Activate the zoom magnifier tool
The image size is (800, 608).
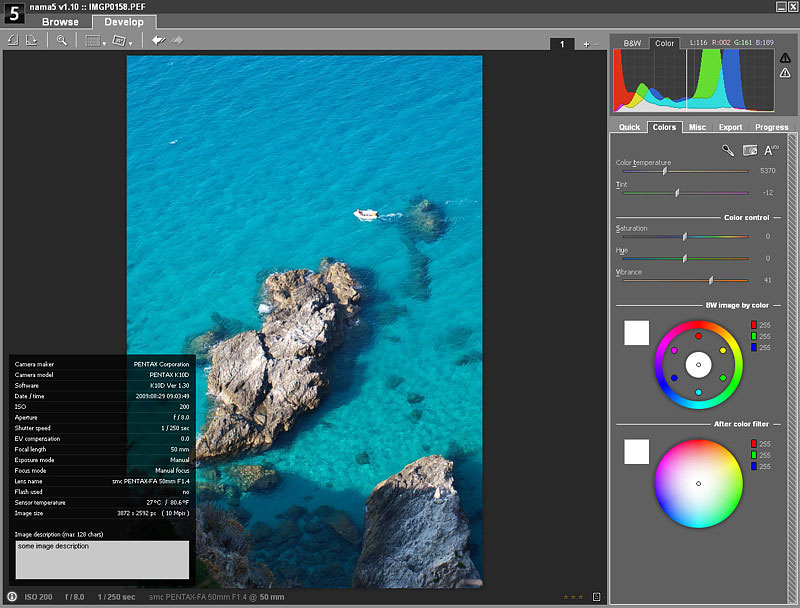(61, 40)
